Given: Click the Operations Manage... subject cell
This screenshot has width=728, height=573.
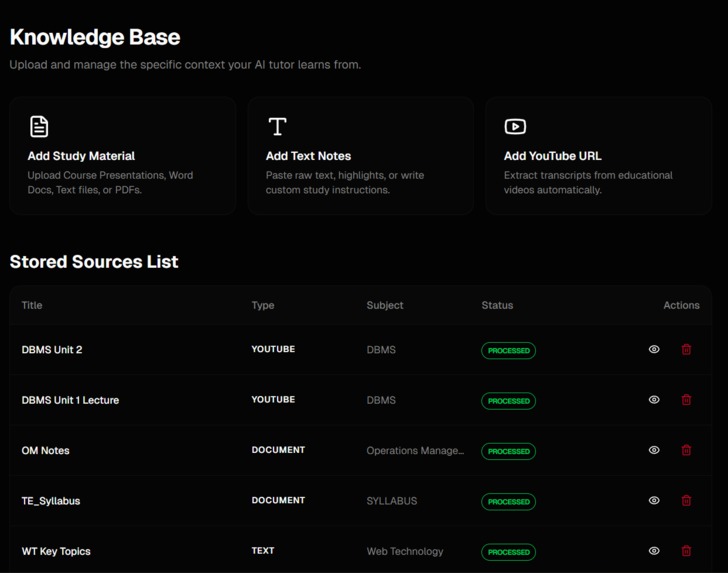Looking at the screenshot, I should click(x=415, y=450).
